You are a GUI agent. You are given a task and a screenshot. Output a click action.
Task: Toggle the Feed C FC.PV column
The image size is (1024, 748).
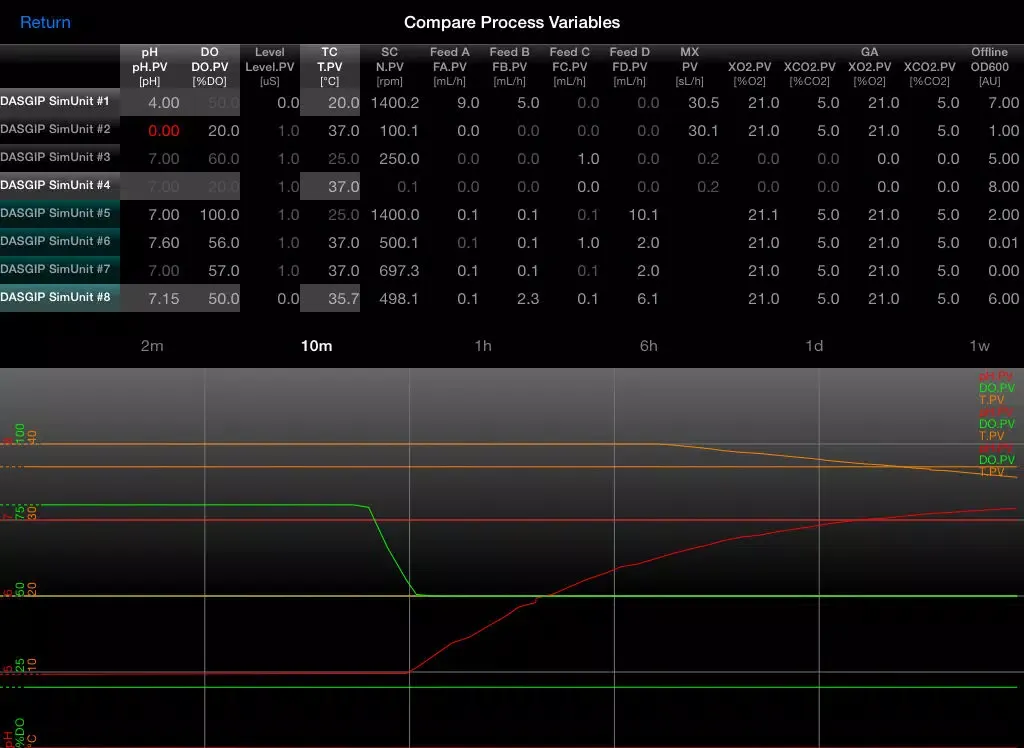(569, 67)
